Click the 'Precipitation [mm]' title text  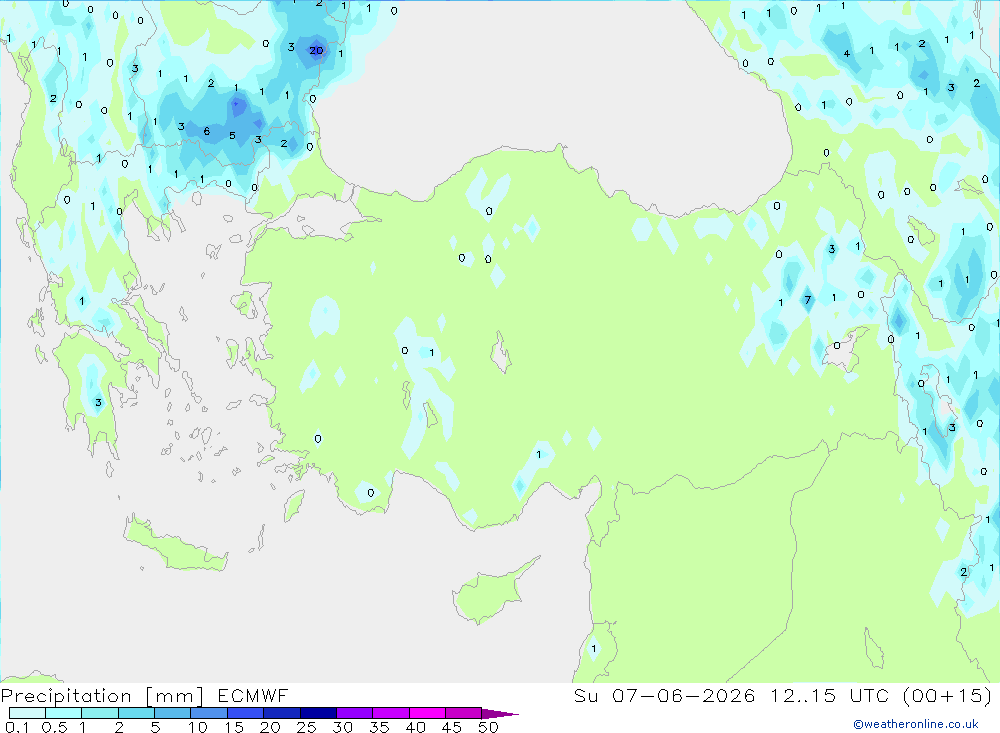[x=102, y=696]
